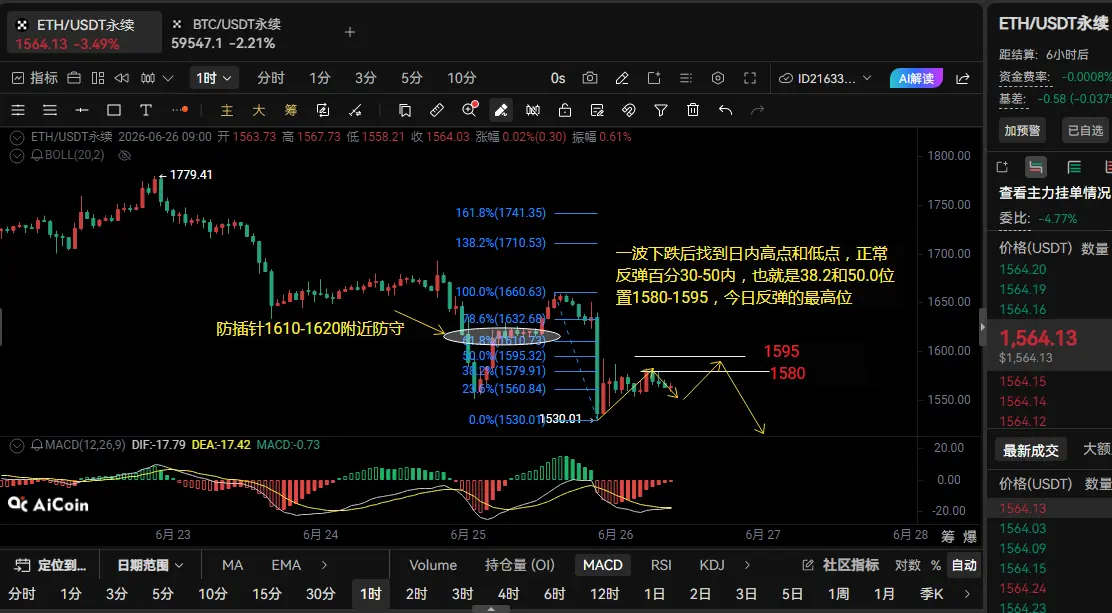Delete drawings with the trash icon

(x=693, y=110)
